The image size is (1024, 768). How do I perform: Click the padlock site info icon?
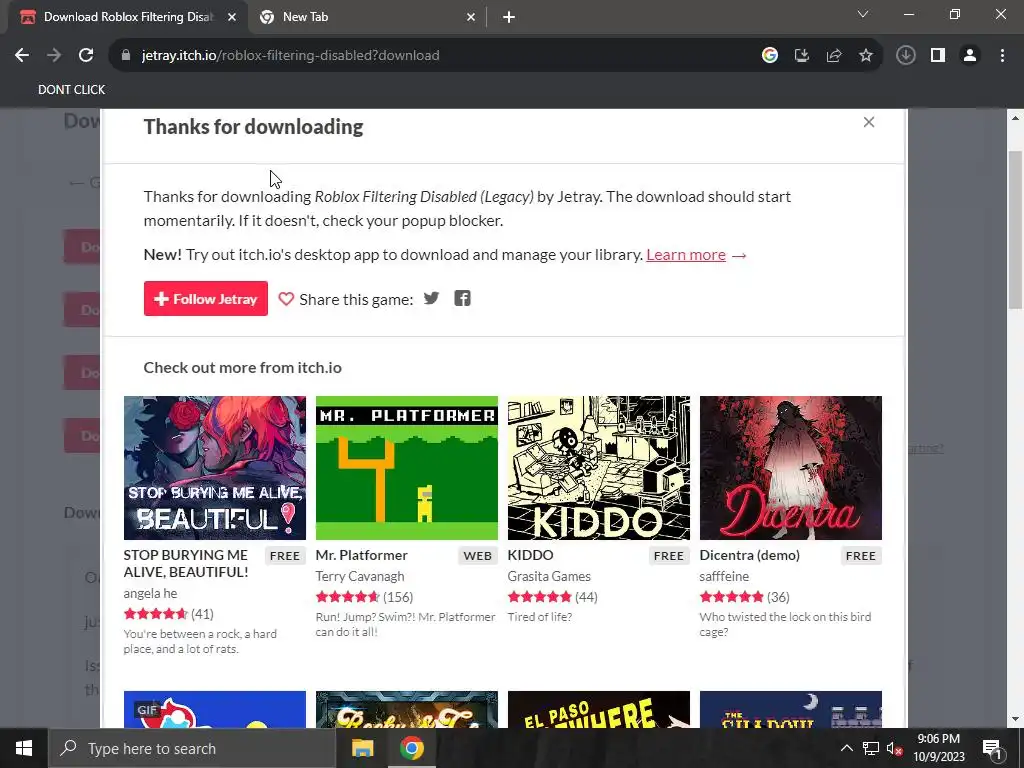pyautogui.click(x=126, y=56)
